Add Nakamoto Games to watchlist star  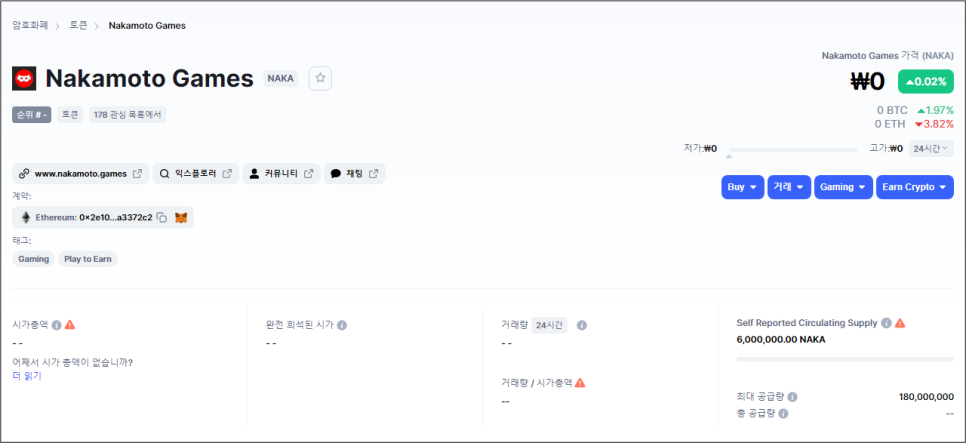point(319,78)
